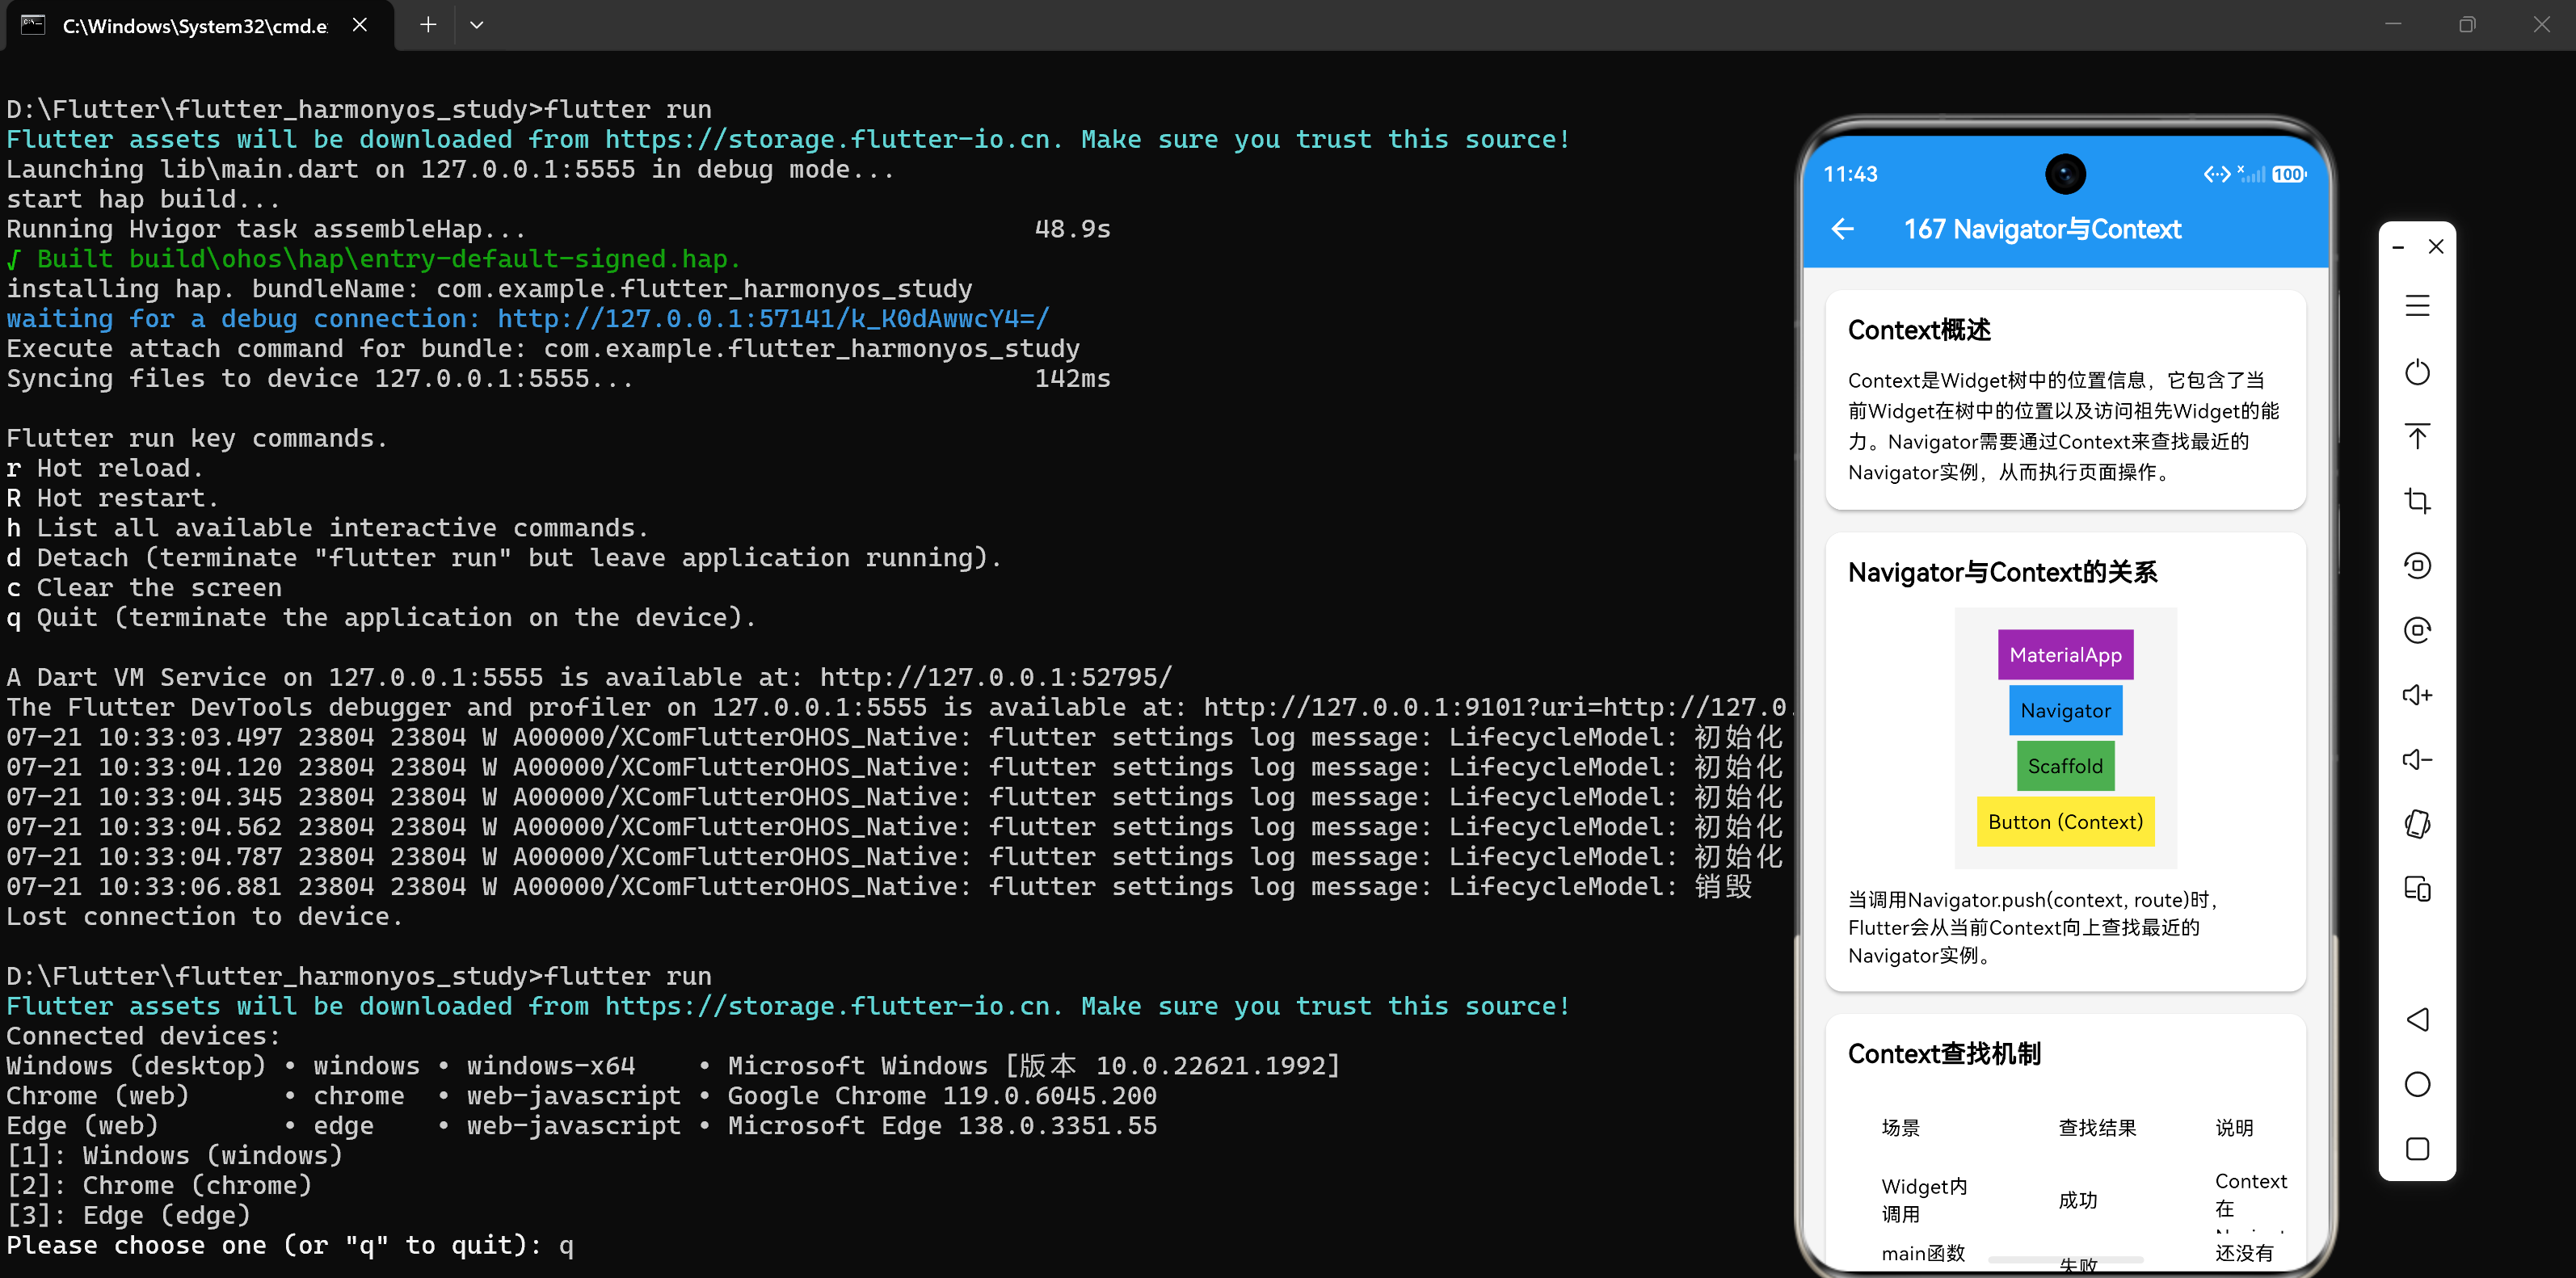Expand the terminal profile dropdown chevron
The image size is (2576, 1278).
point(477,25)
